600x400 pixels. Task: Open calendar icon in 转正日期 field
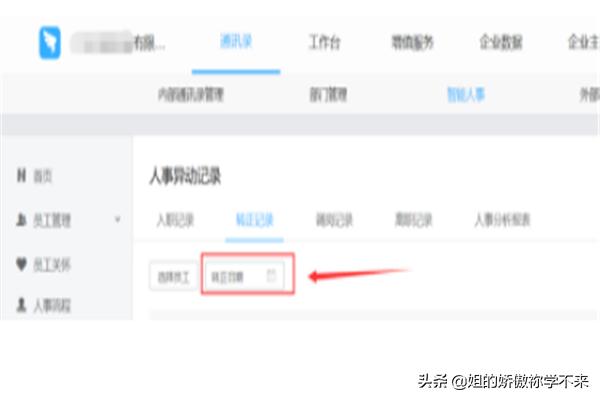[x=271, y=275]
